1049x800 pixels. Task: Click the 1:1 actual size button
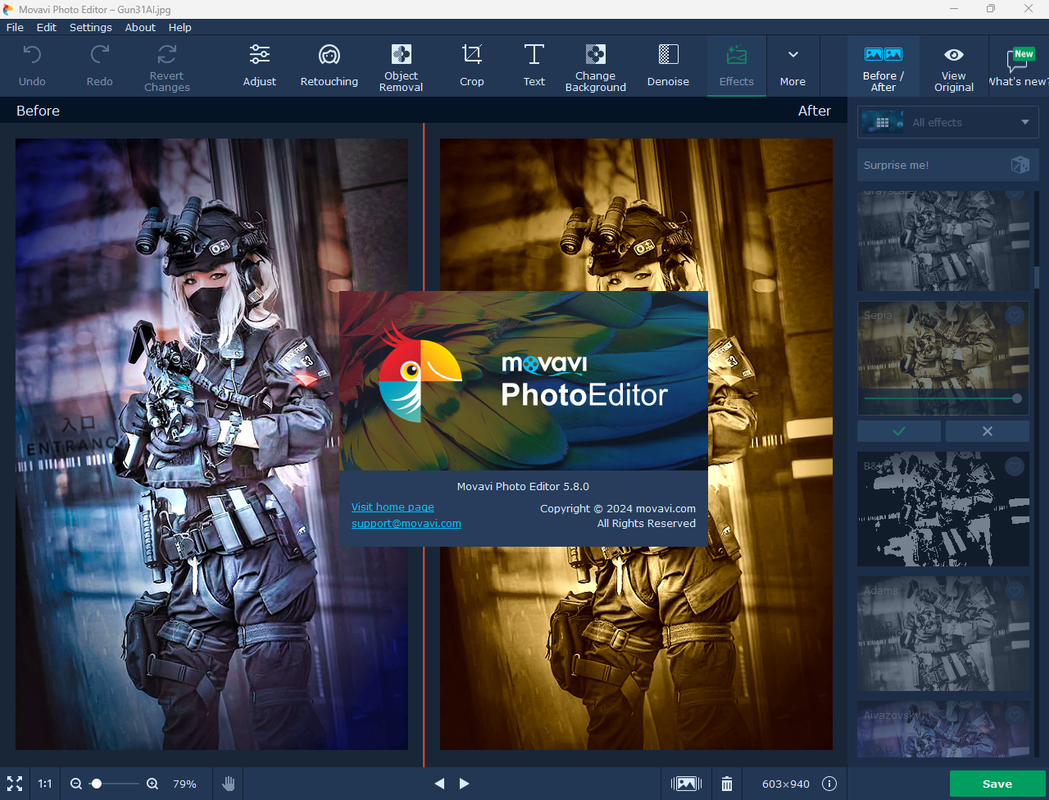click(45, 783)
